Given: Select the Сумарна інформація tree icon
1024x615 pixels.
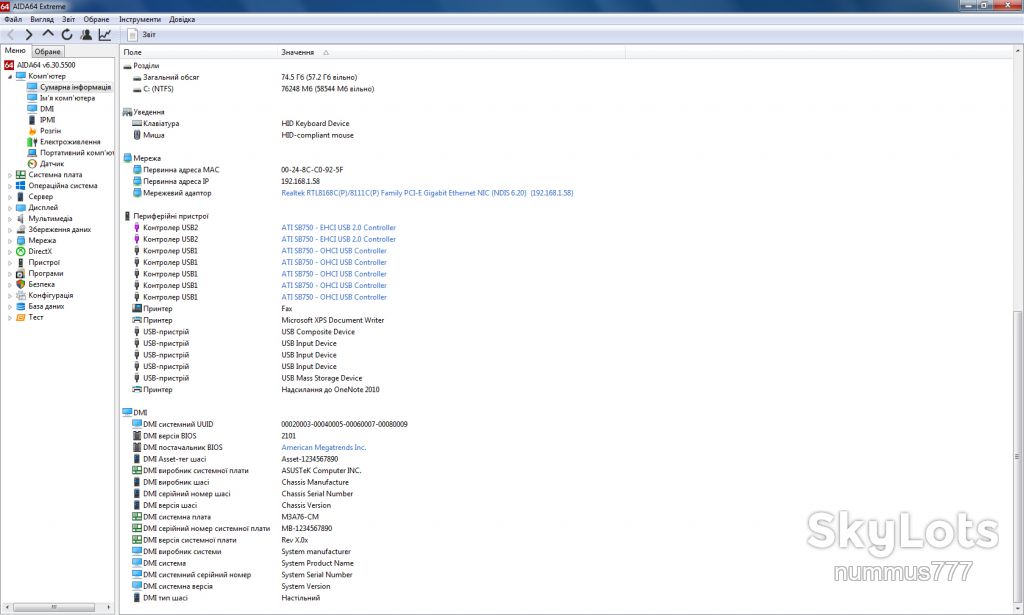Looking at the screenshot, I should click(32, 87).
